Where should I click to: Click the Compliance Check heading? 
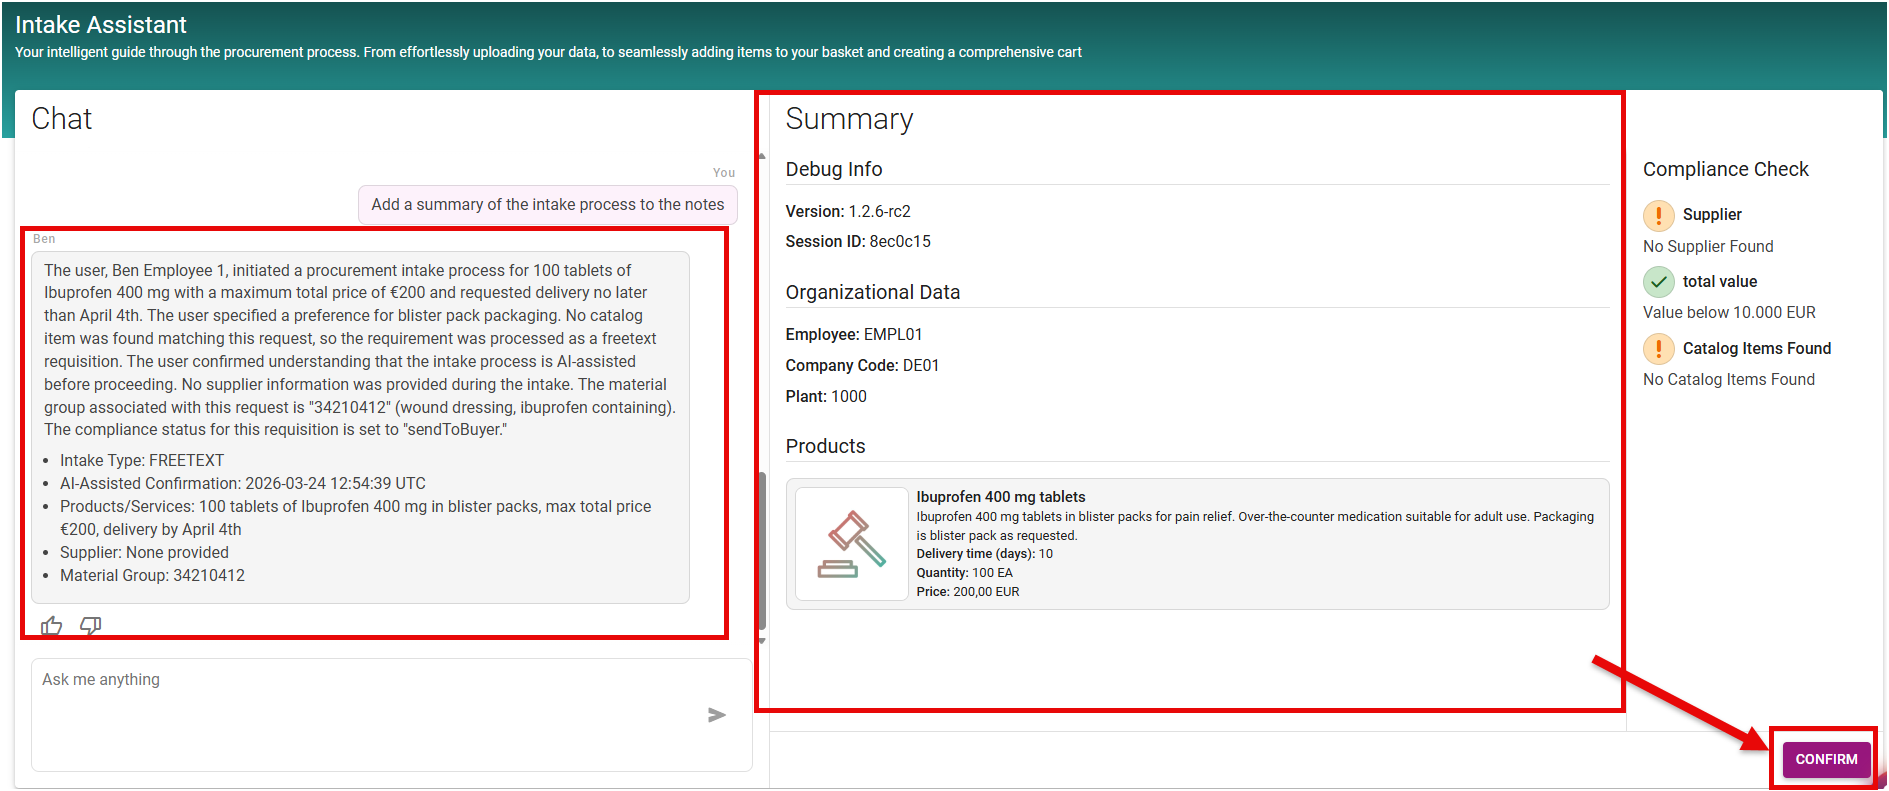[x=1725, y=169]
